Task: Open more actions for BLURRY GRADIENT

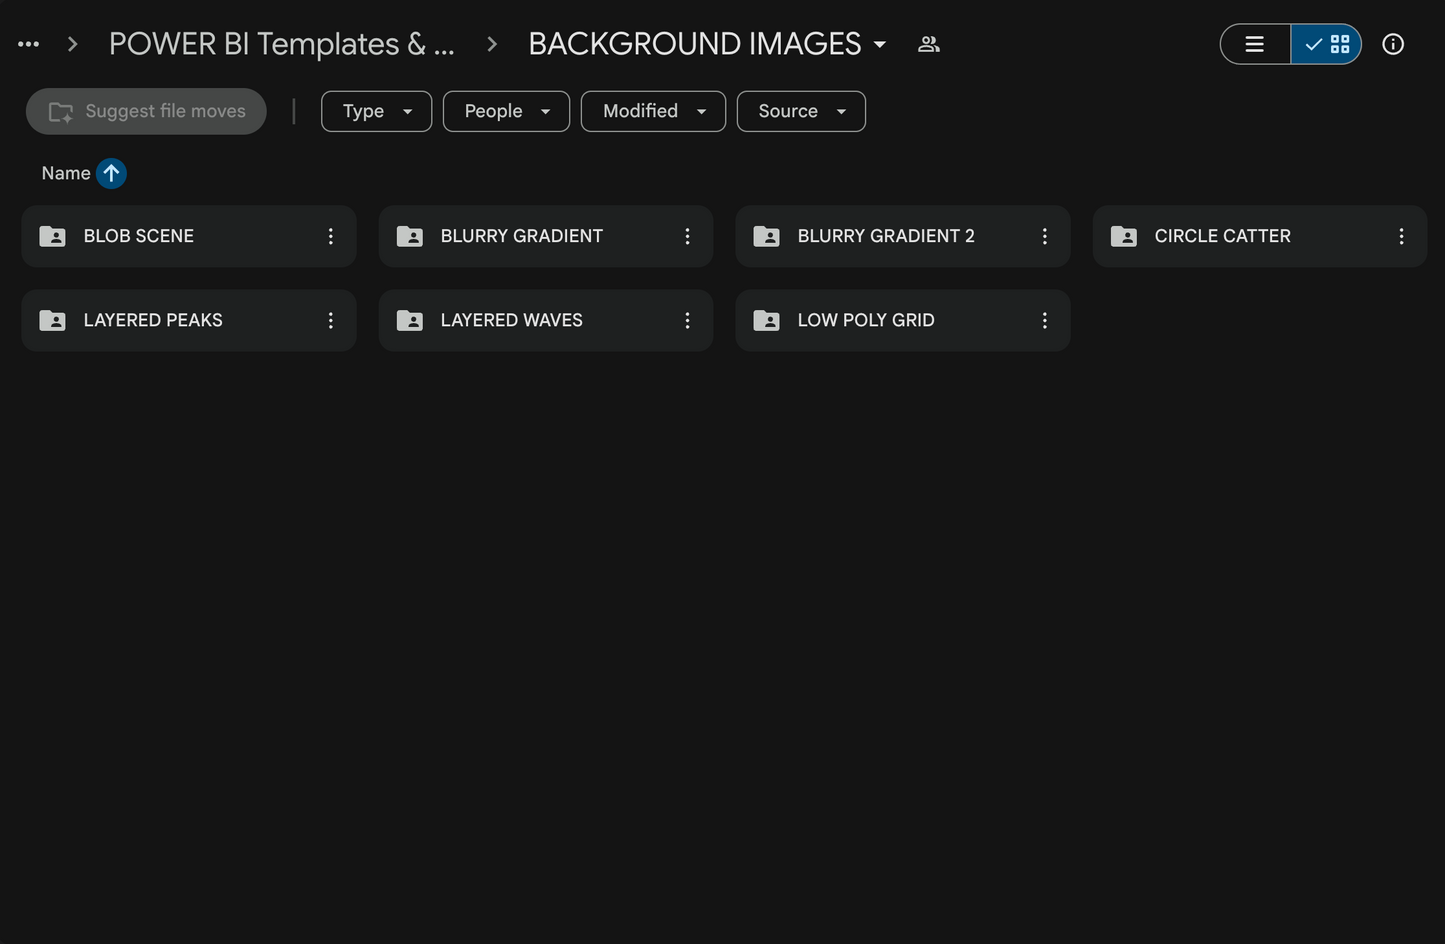Action: pos(688,236)
